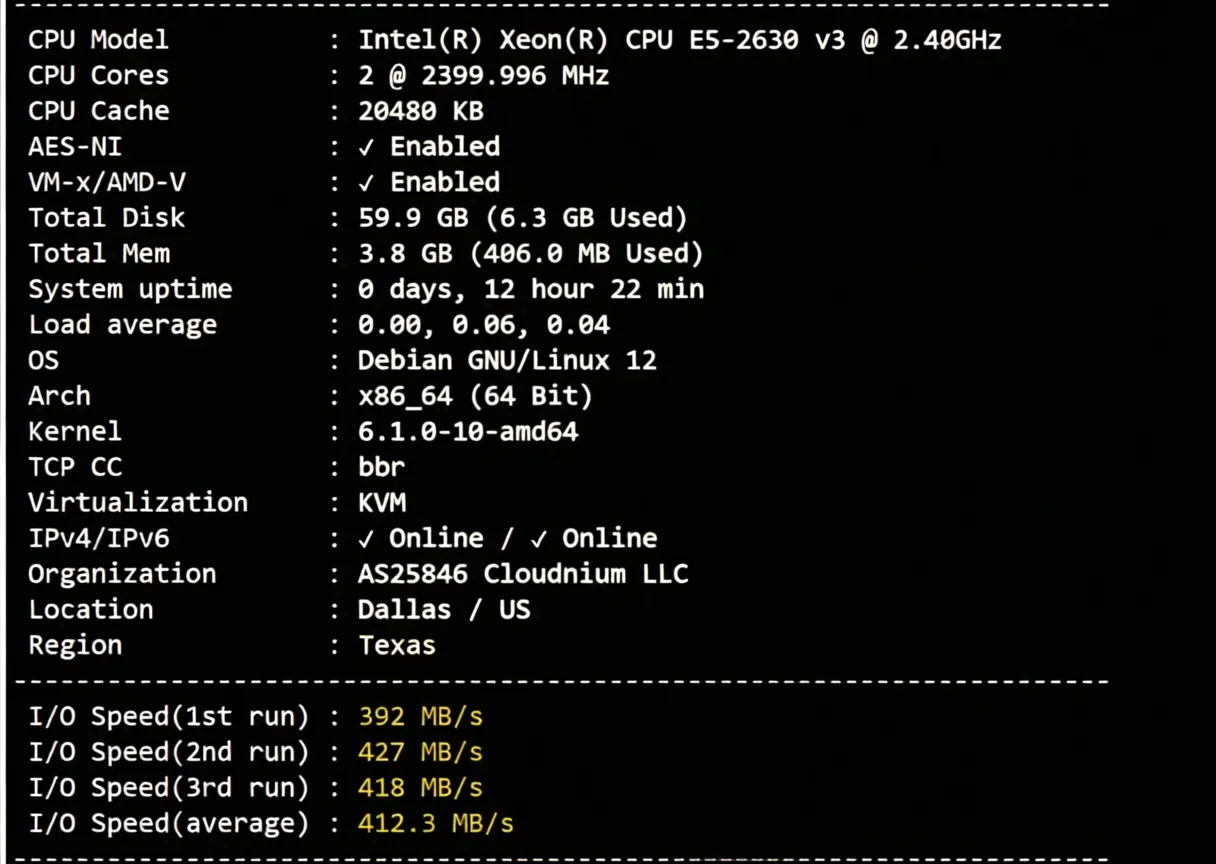The image size is (1216, 864).
Task: Click the TCP CC label
Action: coord(75,467)
